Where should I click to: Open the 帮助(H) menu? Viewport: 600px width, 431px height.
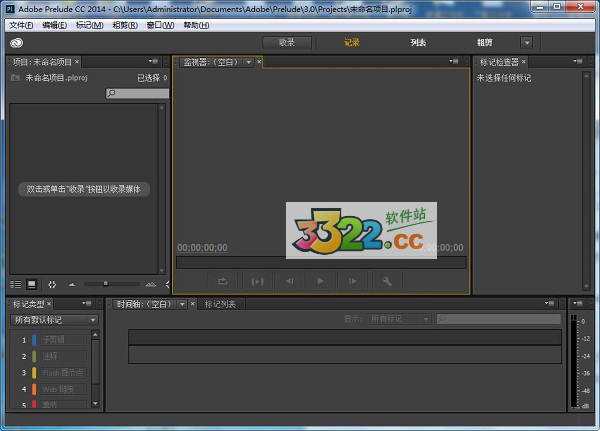pyautogui.click(x=196, y=25)
